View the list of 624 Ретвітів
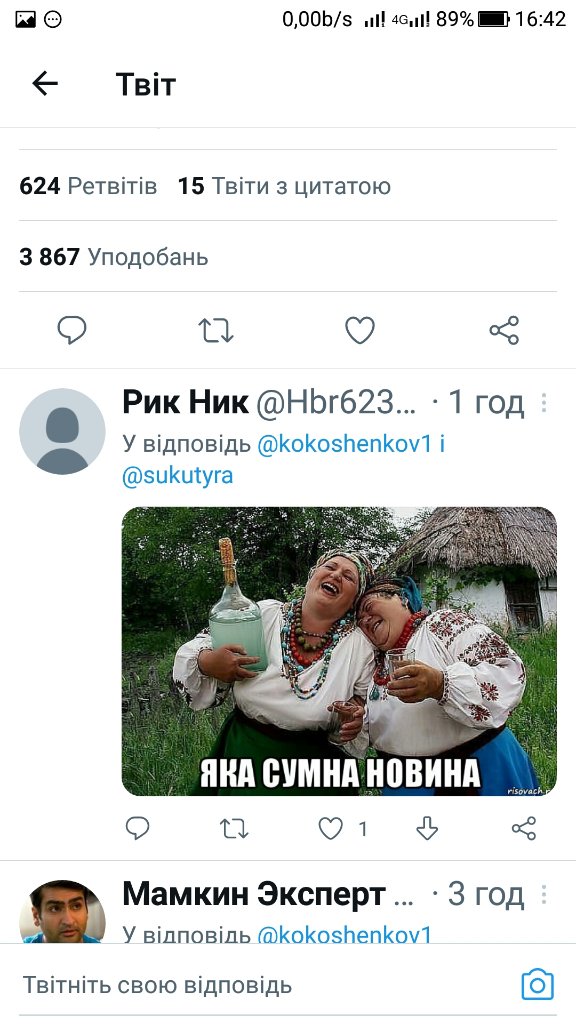This screenshot has height=1024, width=576. coord(88,186)
